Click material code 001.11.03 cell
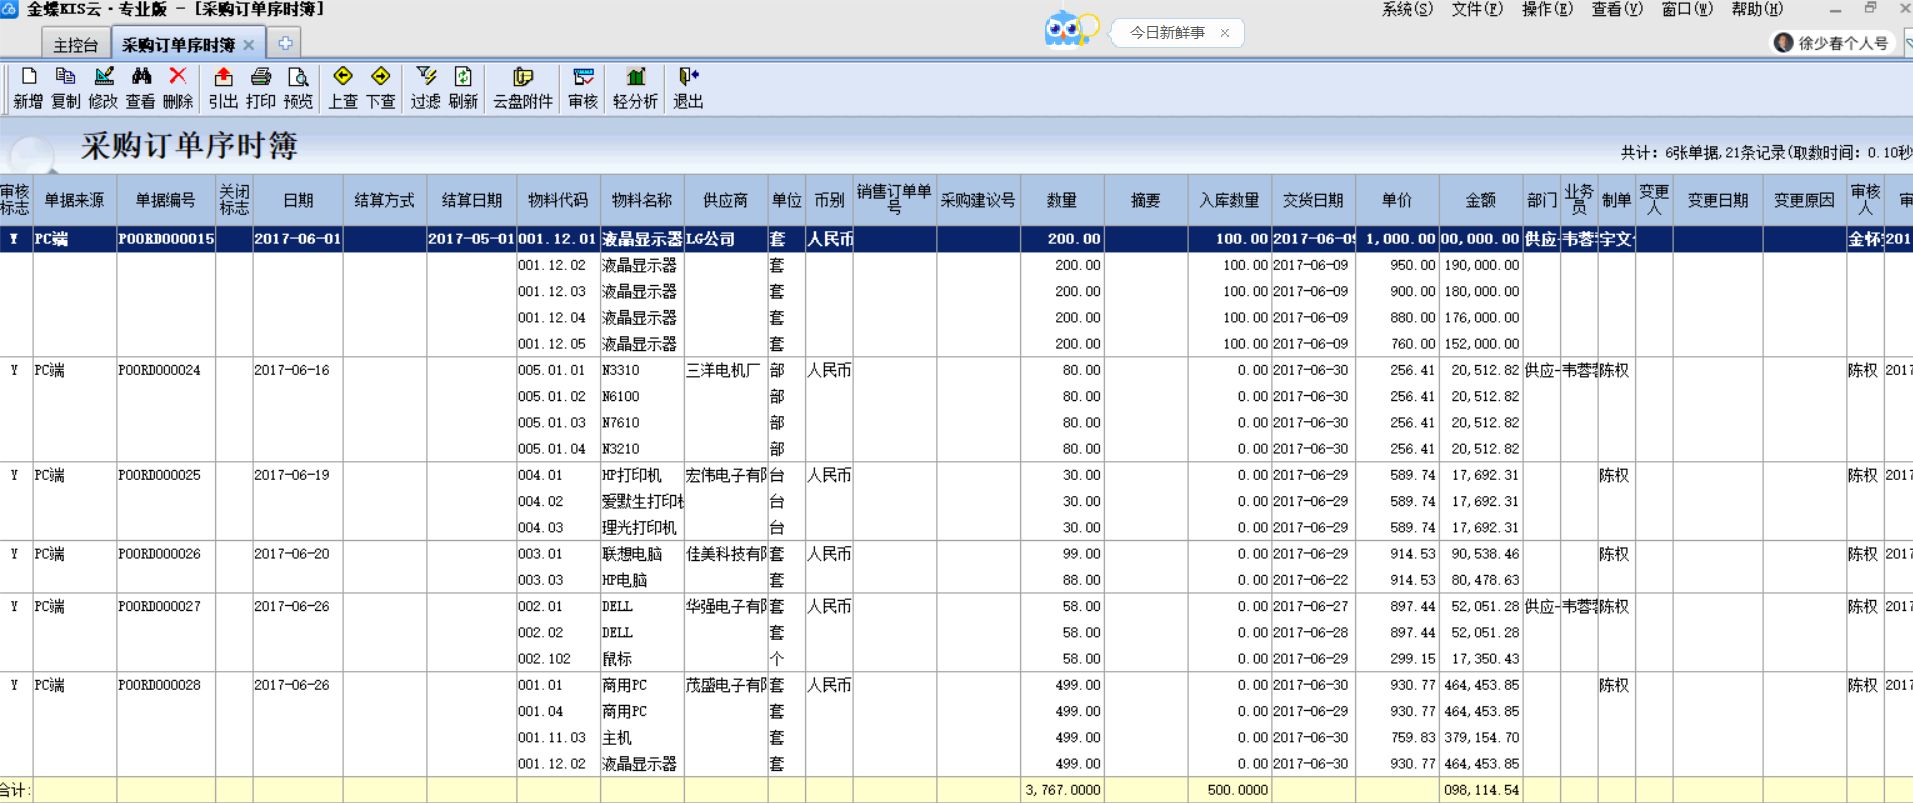 pos(558,737)
